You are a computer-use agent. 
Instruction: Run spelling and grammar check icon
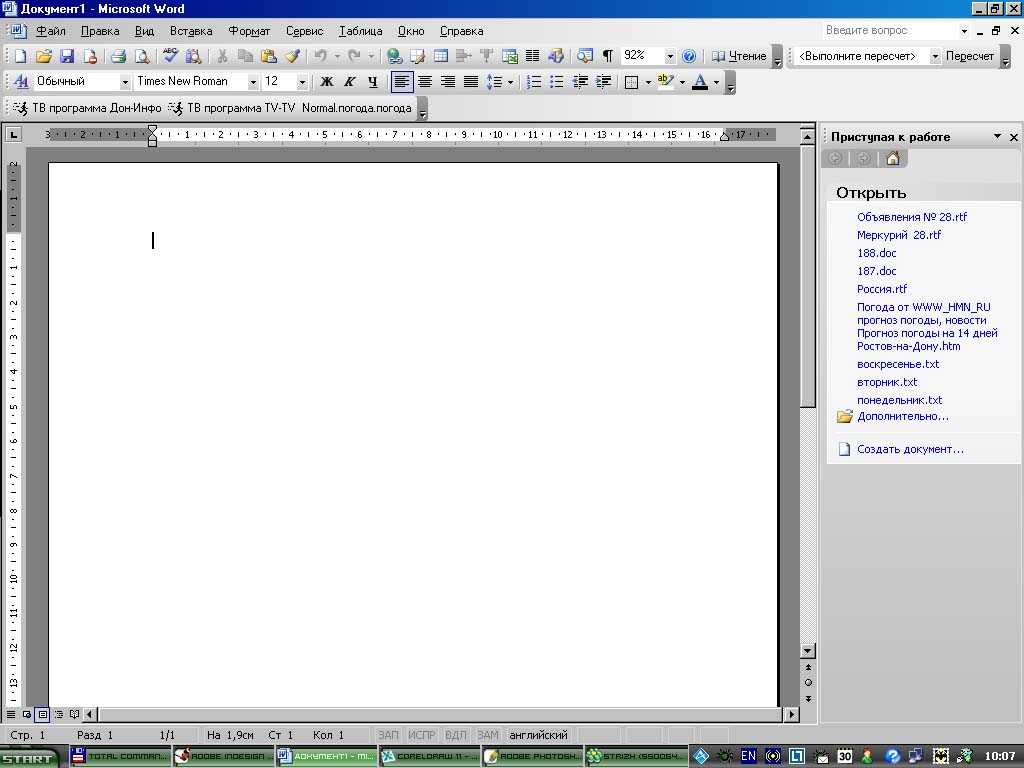[170, 56]
